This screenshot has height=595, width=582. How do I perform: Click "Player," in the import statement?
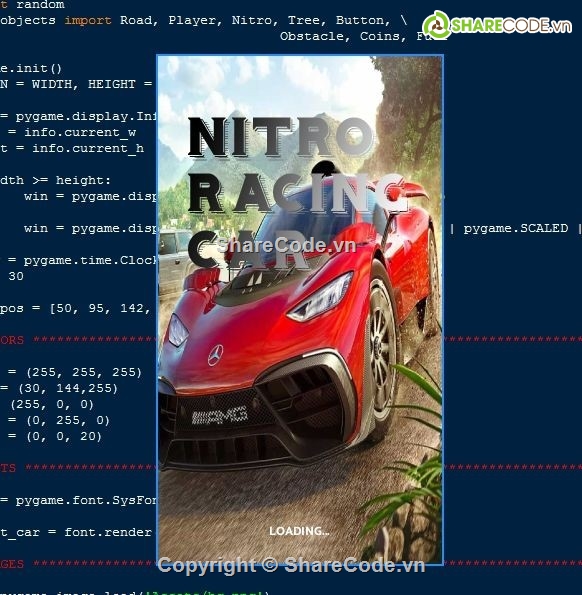point(195,20)
